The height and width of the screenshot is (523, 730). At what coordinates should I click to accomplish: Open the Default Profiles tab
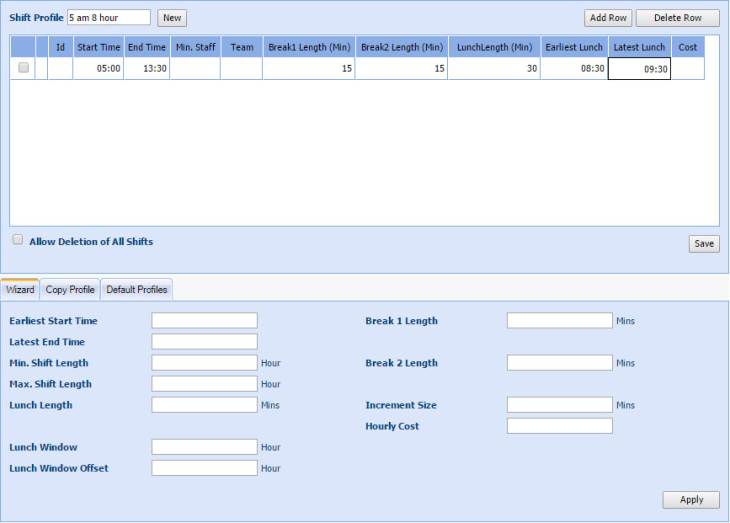(138, 290)
